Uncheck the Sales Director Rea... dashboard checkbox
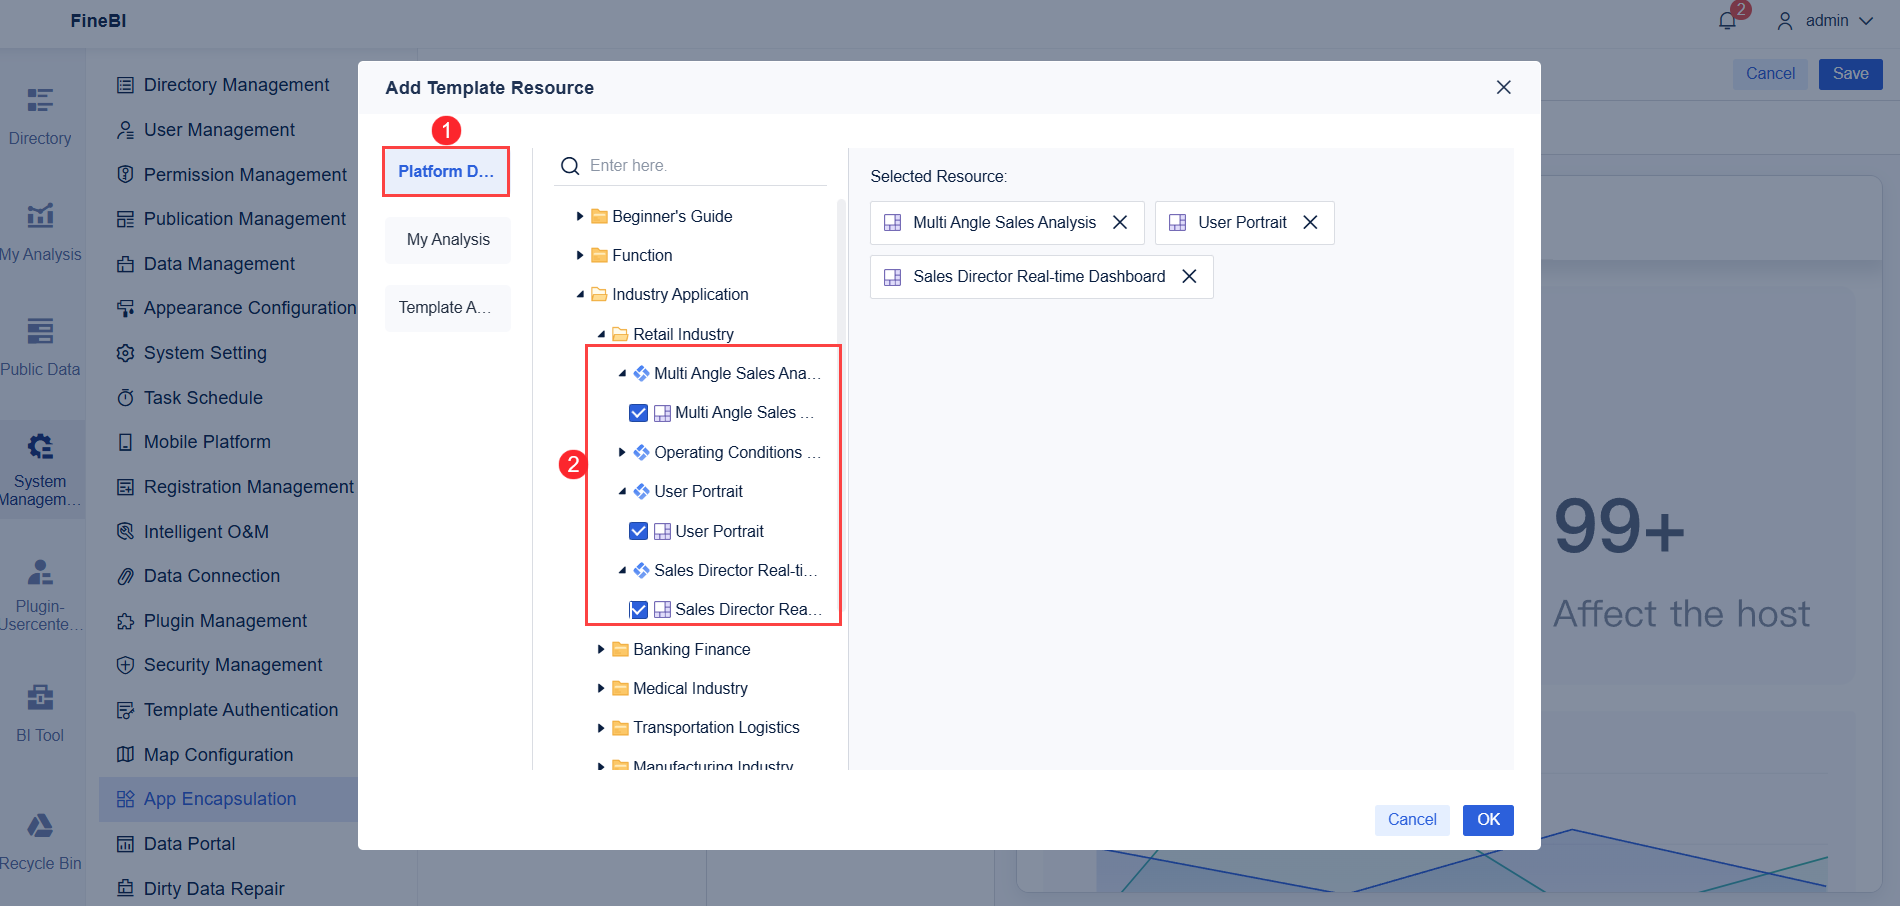The width and height of the screenshot is (1900, 906). tap(638, 610)
